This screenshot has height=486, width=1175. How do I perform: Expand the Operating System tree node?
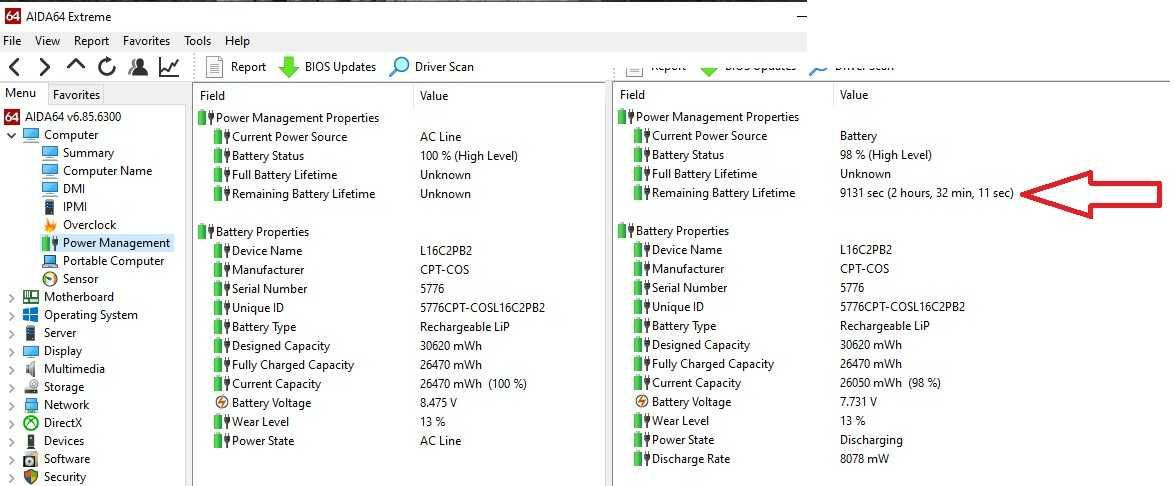(x=11, y=315)
